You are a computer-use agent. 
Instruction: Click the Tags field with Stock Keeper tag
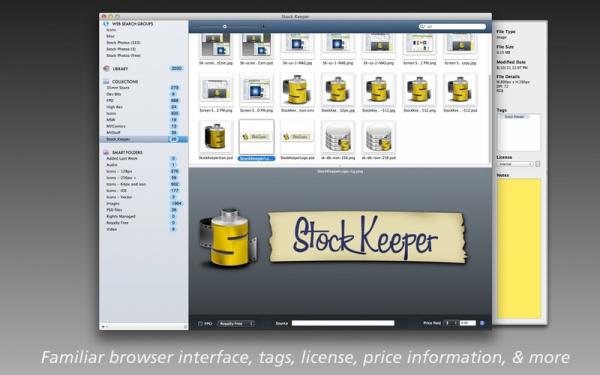[519, 132]
